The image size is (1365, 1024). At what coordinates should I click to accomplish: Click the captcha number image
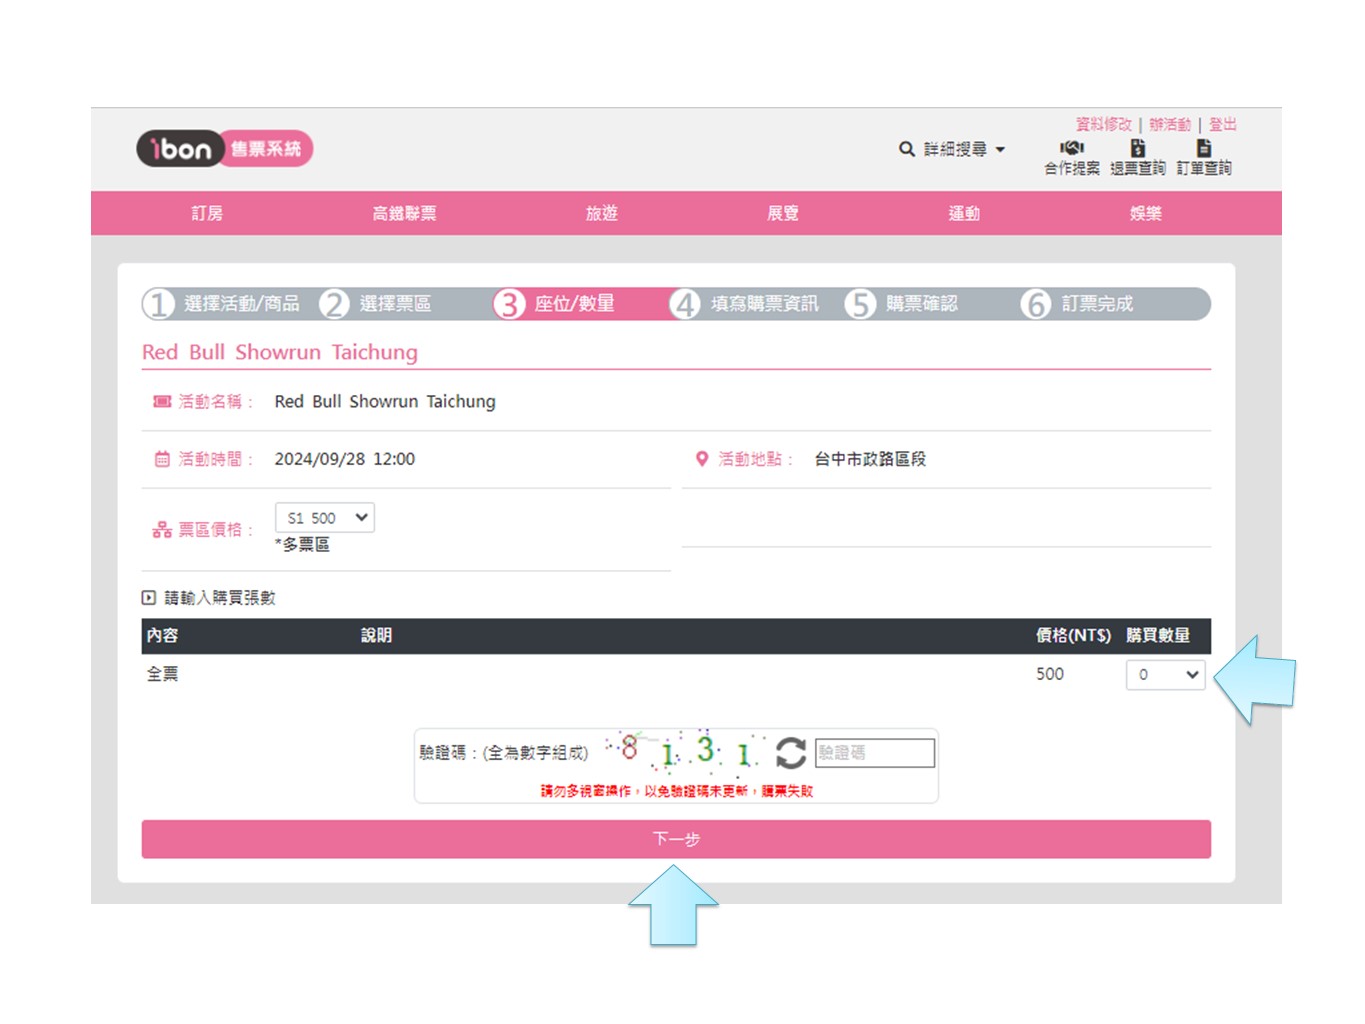[686, 752]
